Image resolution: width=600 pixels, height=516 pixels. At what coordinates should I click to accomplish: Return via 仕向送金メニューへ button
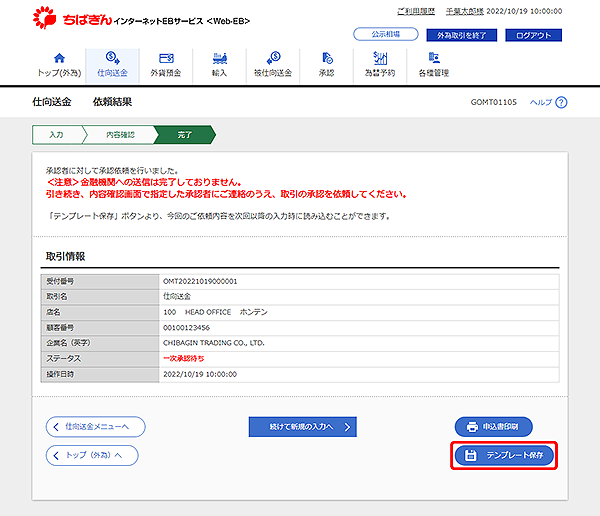click(x=95, y=426)
